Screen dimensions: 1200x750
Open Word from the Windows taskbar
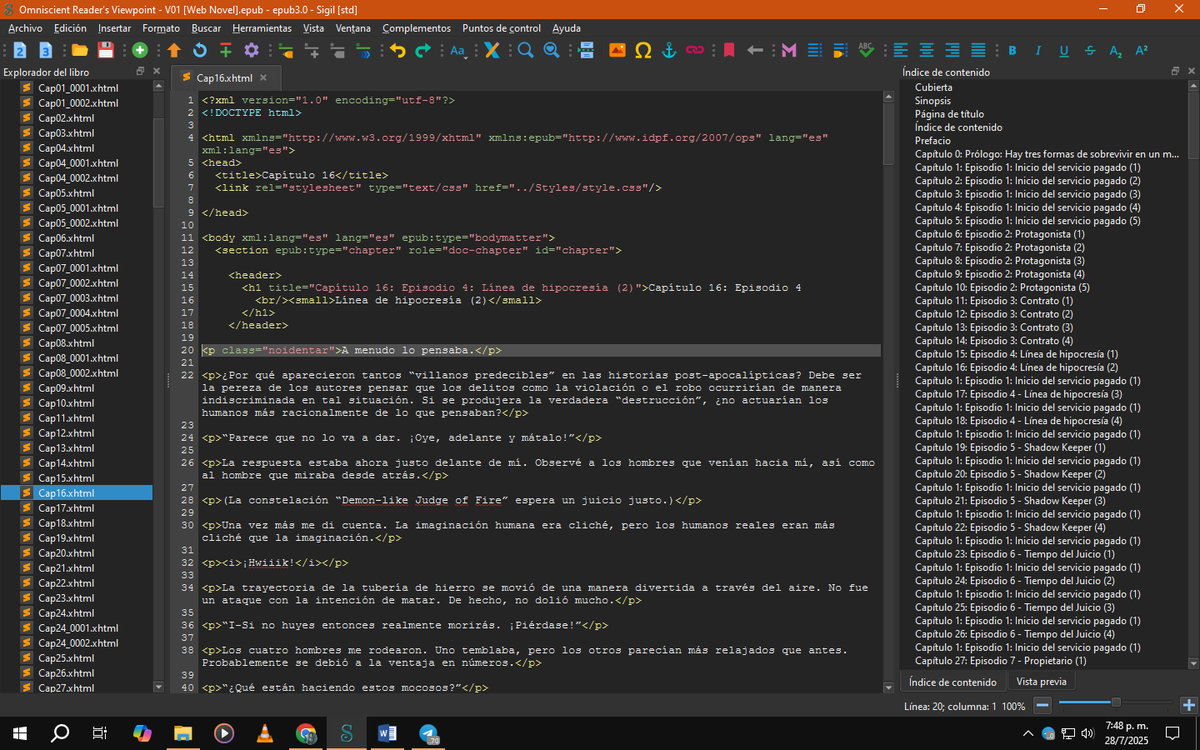388,733
